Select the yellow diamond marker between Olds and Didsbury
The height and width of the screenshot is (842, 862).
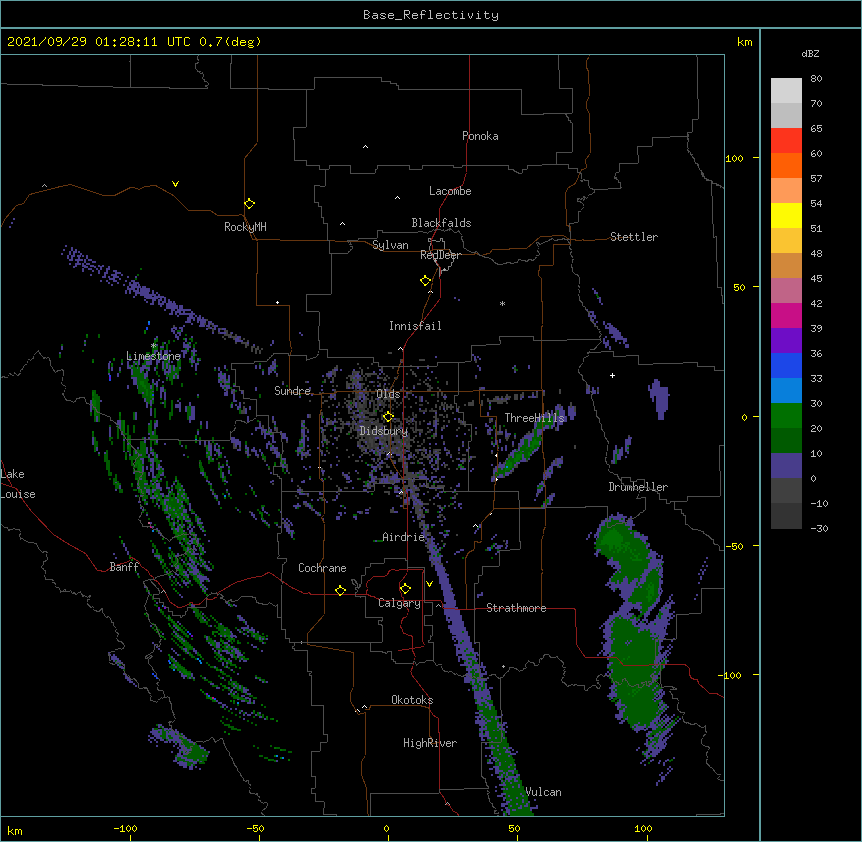[x=388, y=416]
